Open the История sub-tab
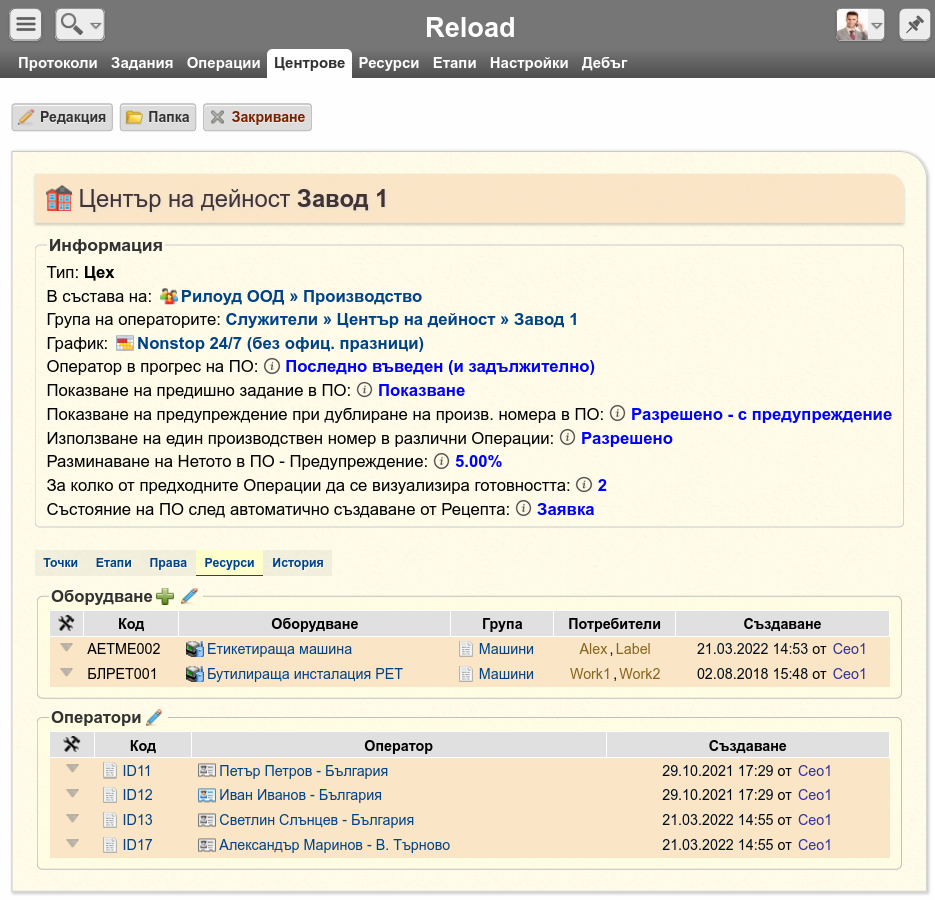Screen dimensions: 935x900 coord(298,562)
